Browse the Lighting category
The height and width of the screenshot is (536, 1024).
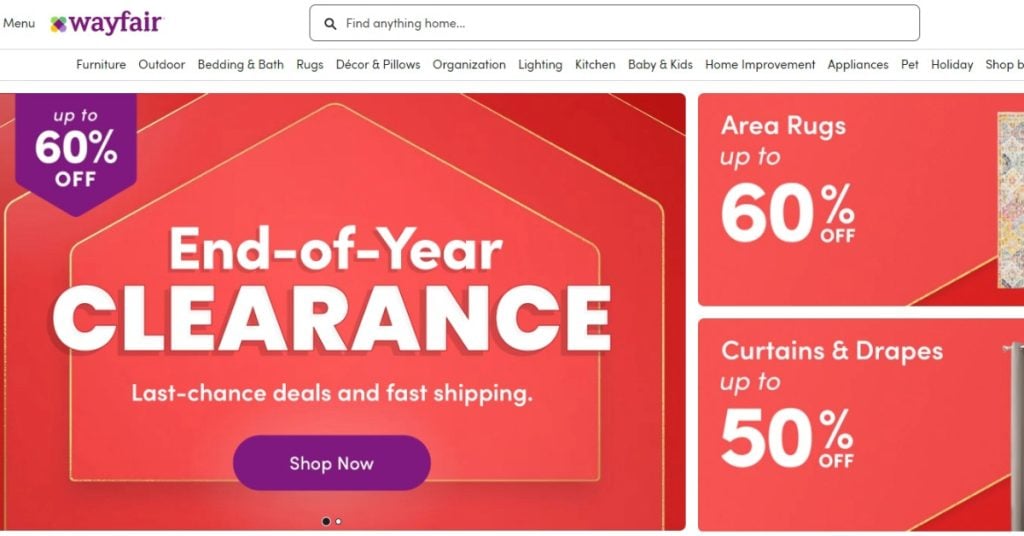(x=540, y=65)
